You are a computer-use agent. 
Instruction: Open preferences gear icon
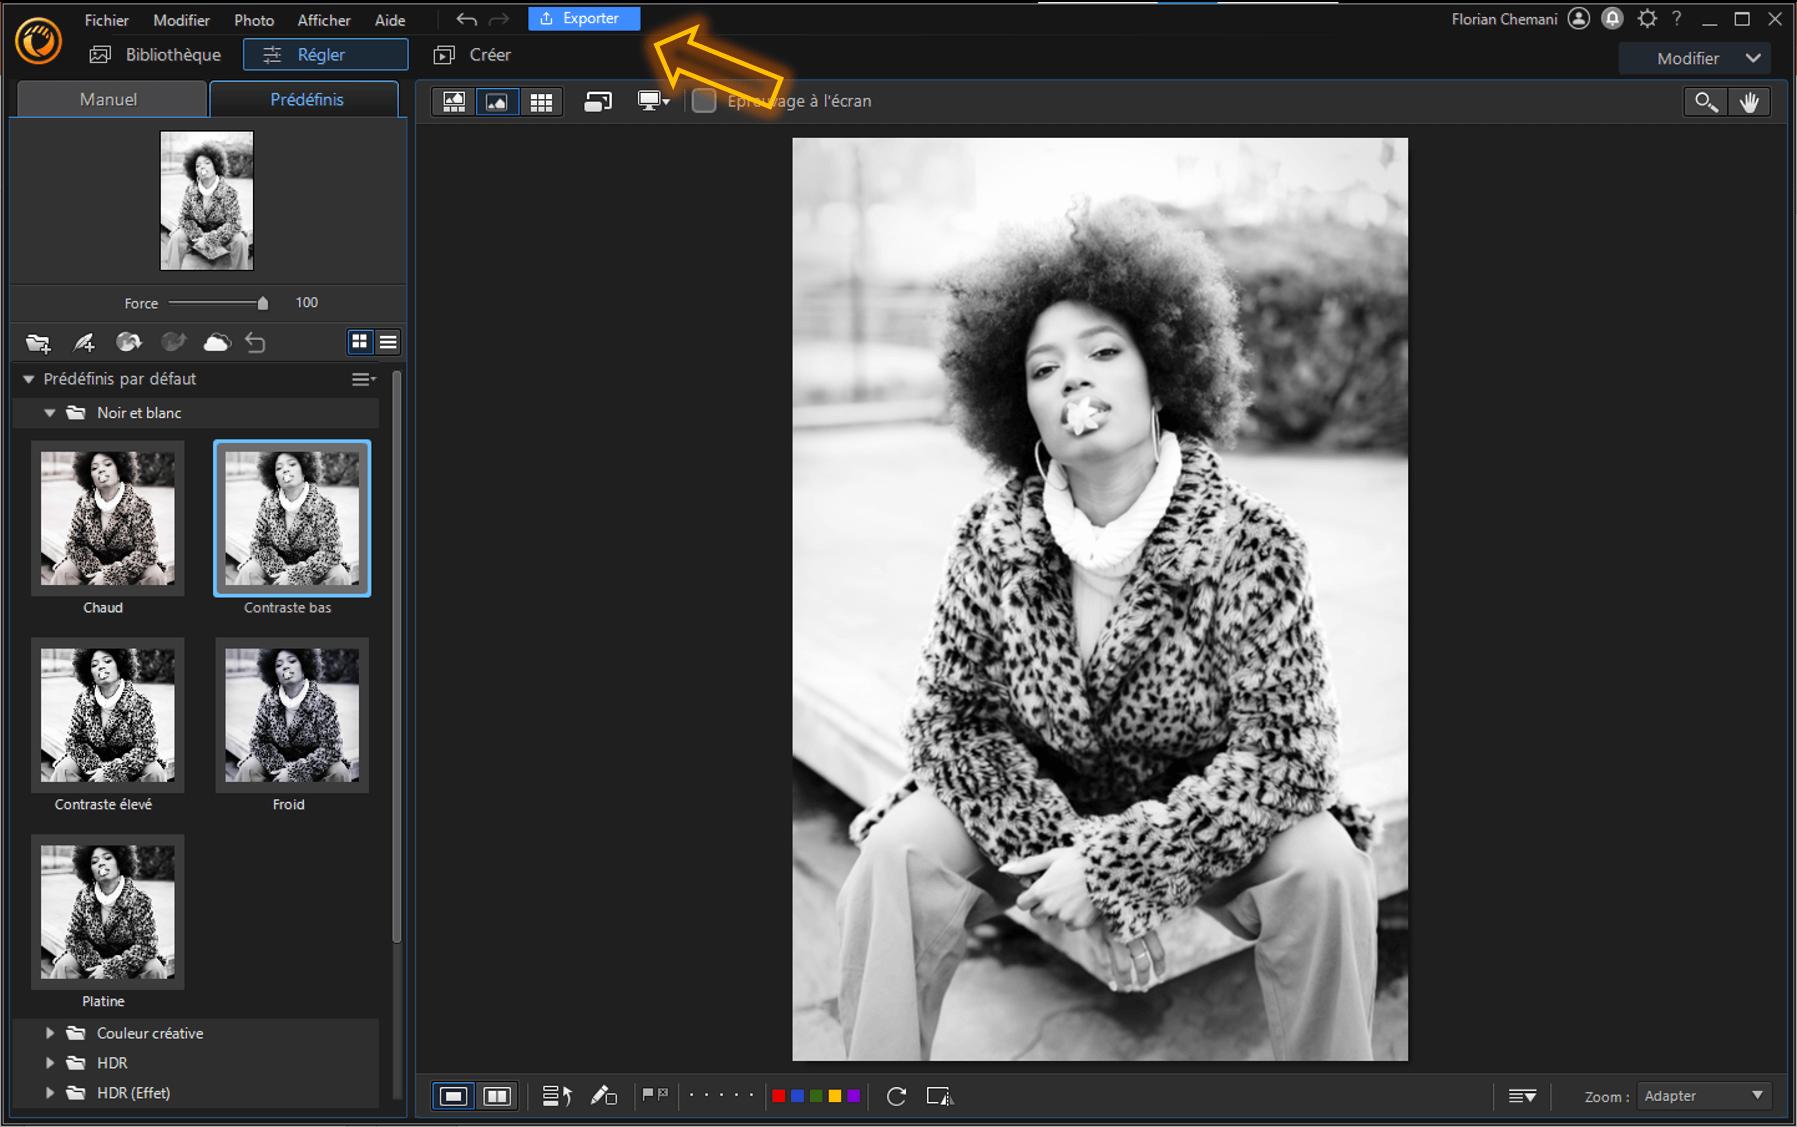click(x=1647, y=19)
